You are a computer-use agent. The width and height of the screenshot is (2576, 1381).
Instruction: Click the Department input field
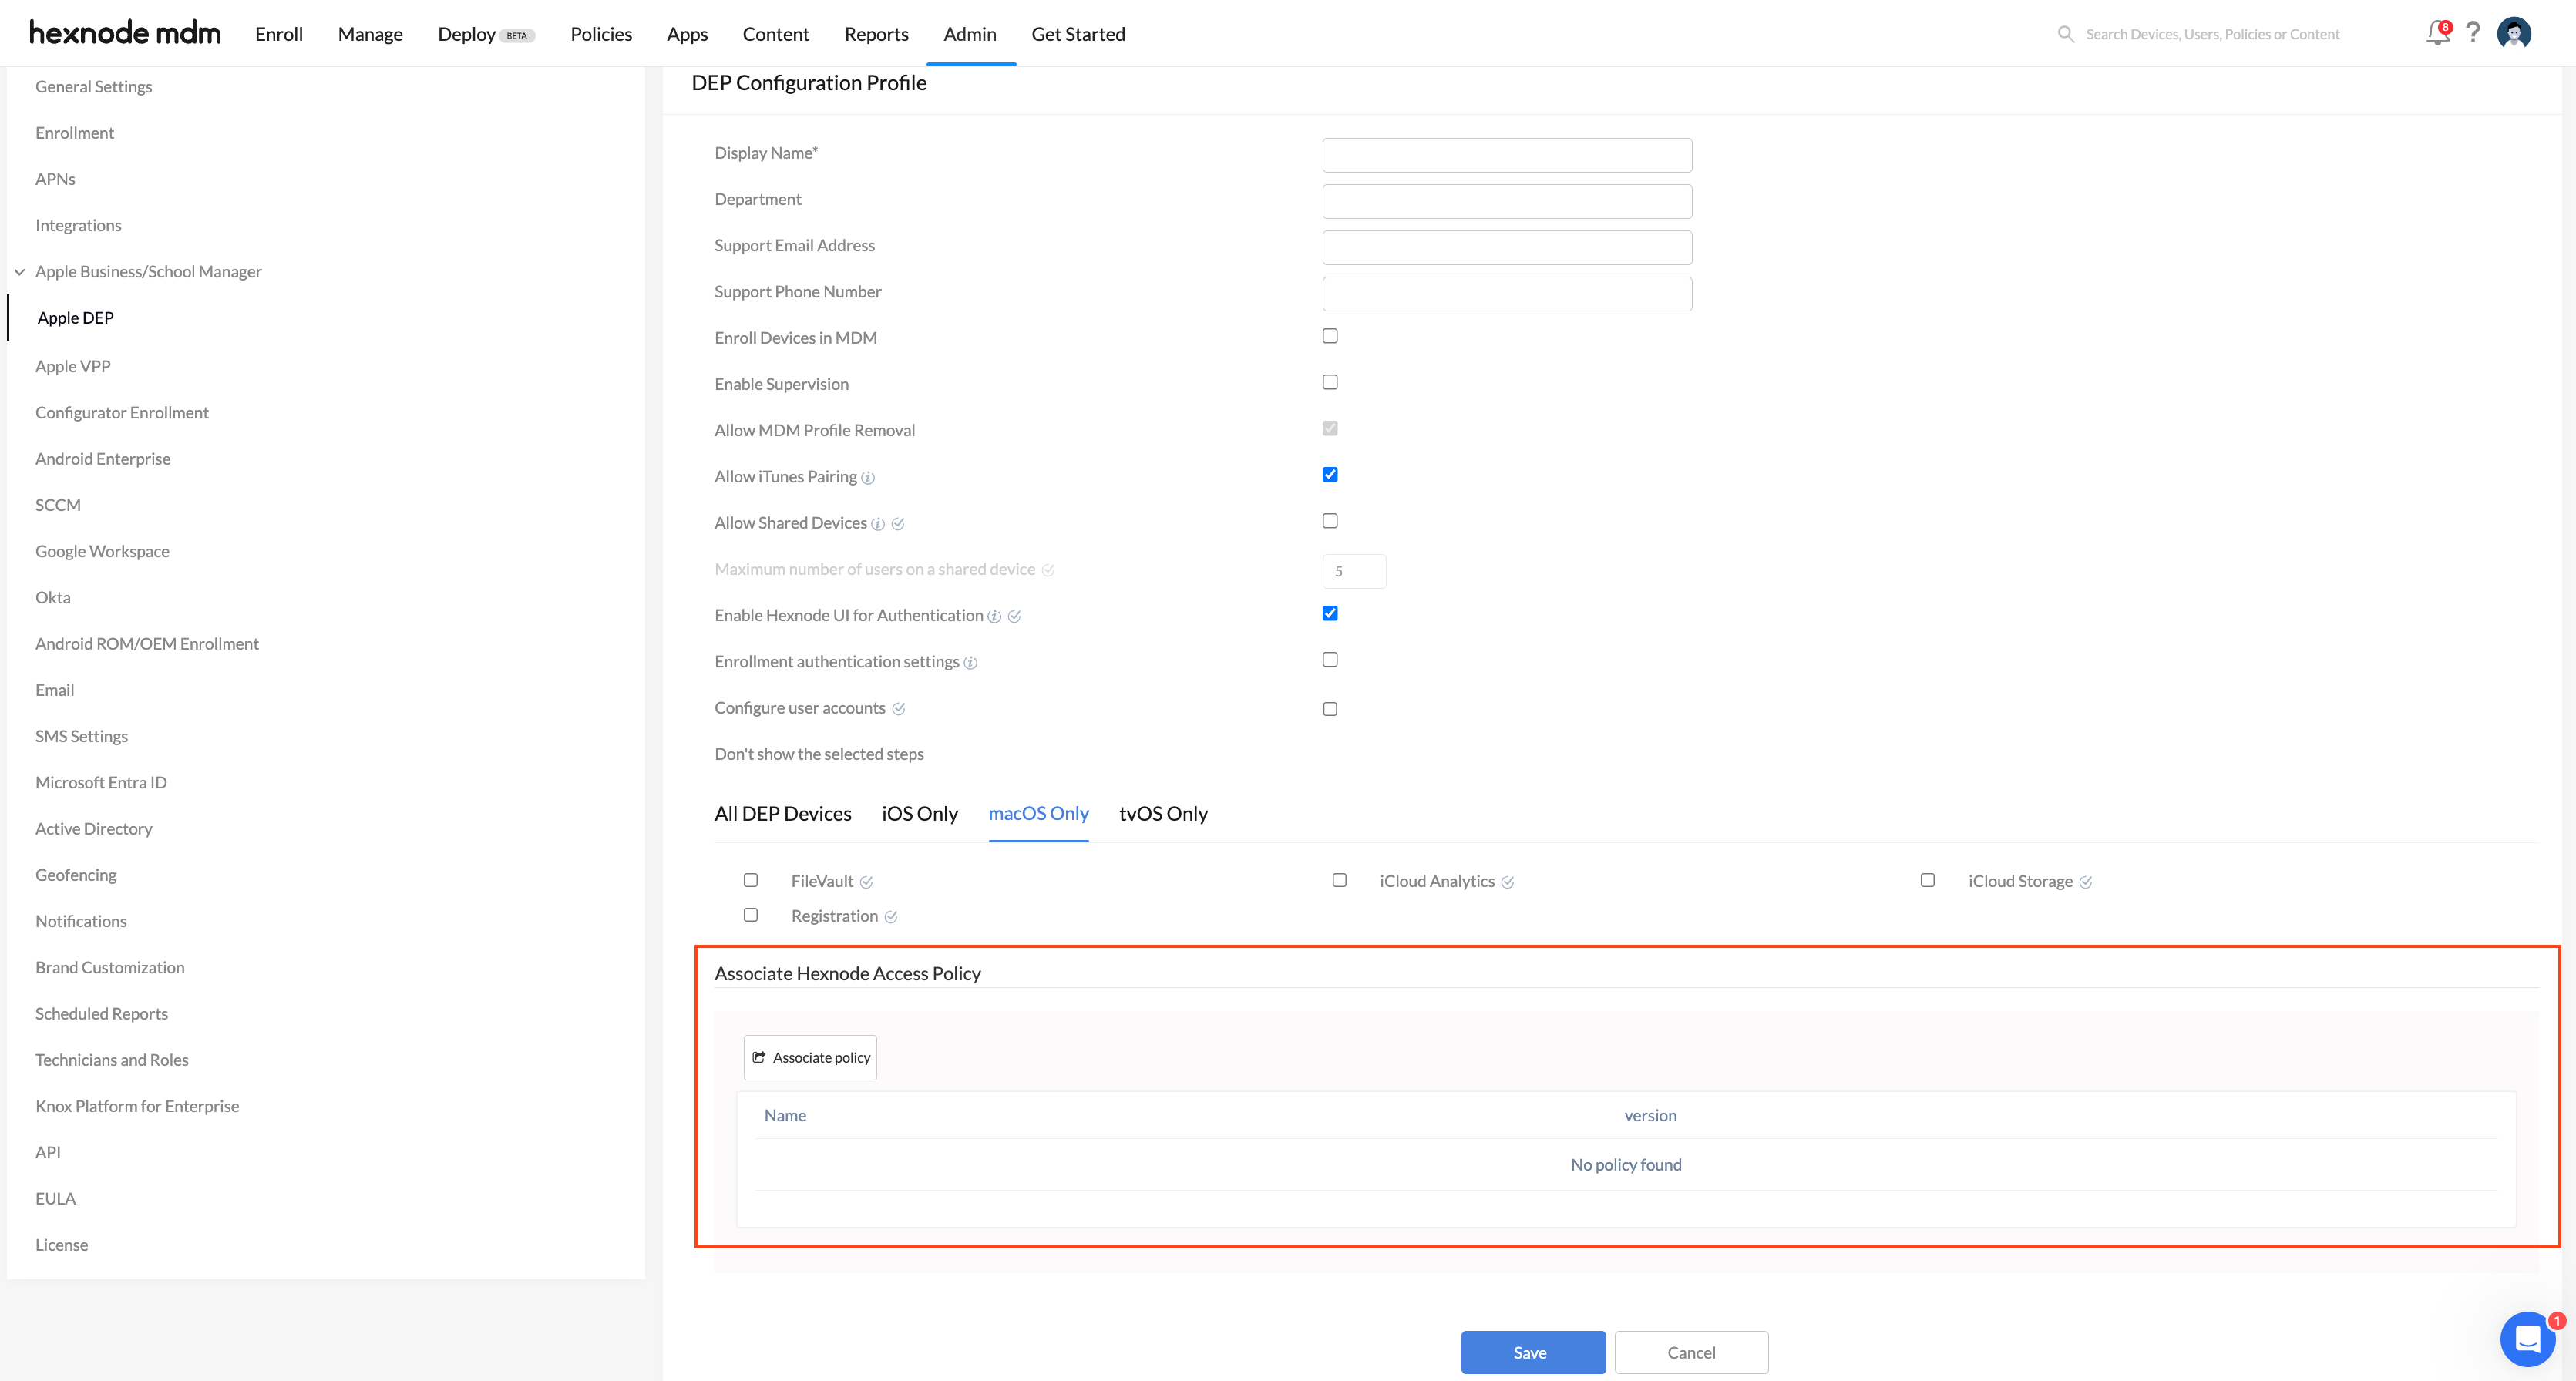pos(1507,201)
